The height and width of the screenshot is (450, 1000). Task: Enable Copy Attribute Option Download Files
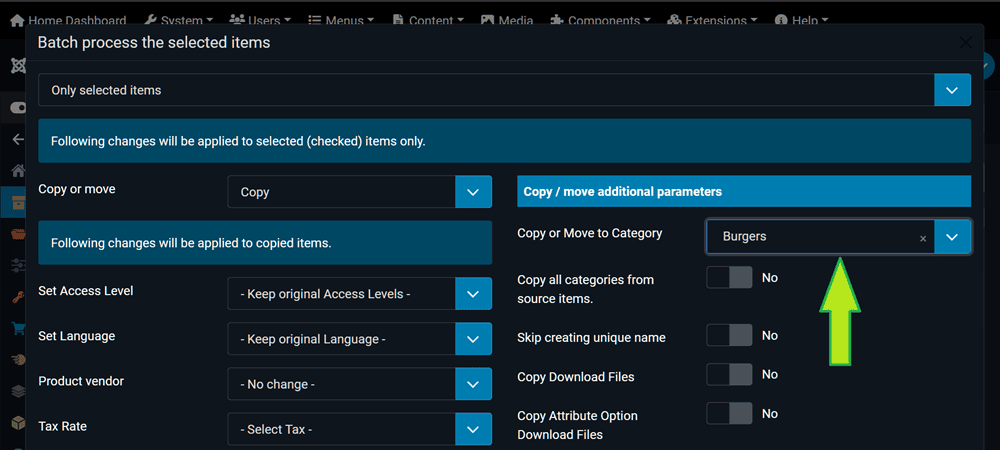(729, 413)
